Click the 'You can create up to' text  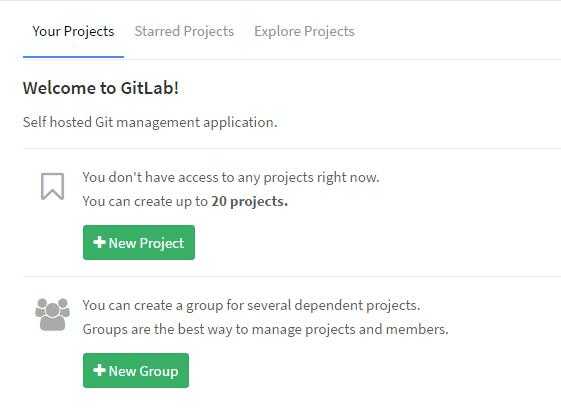(x=145, y=201)
